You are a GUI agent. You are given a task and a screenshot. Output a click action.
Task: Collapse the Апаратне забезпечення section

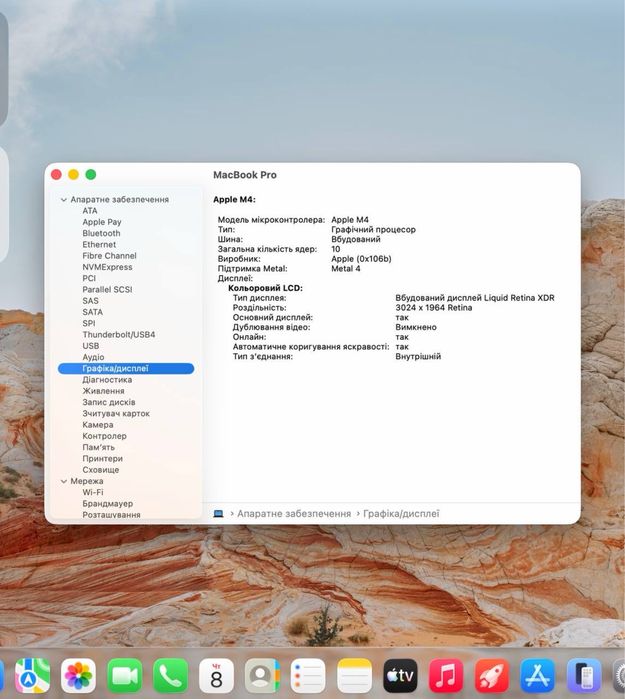63,200
